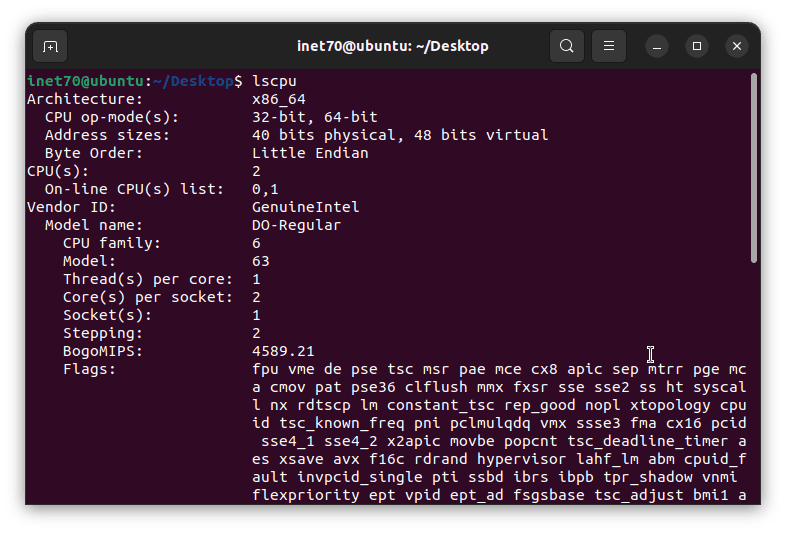
Task: Open the hamburger main menu
Action: (609, 46)
